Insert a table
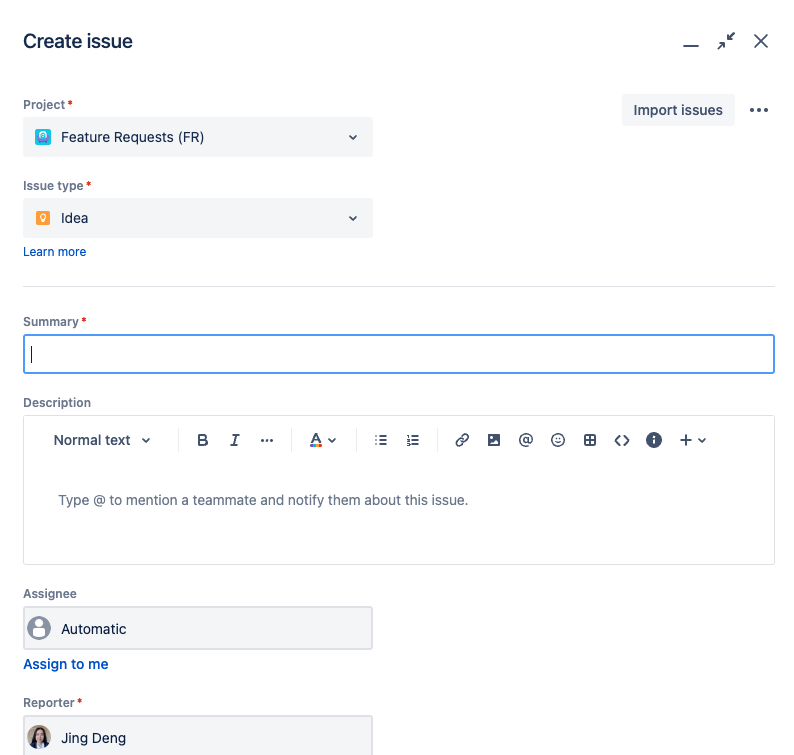 [x=590, y=440]
